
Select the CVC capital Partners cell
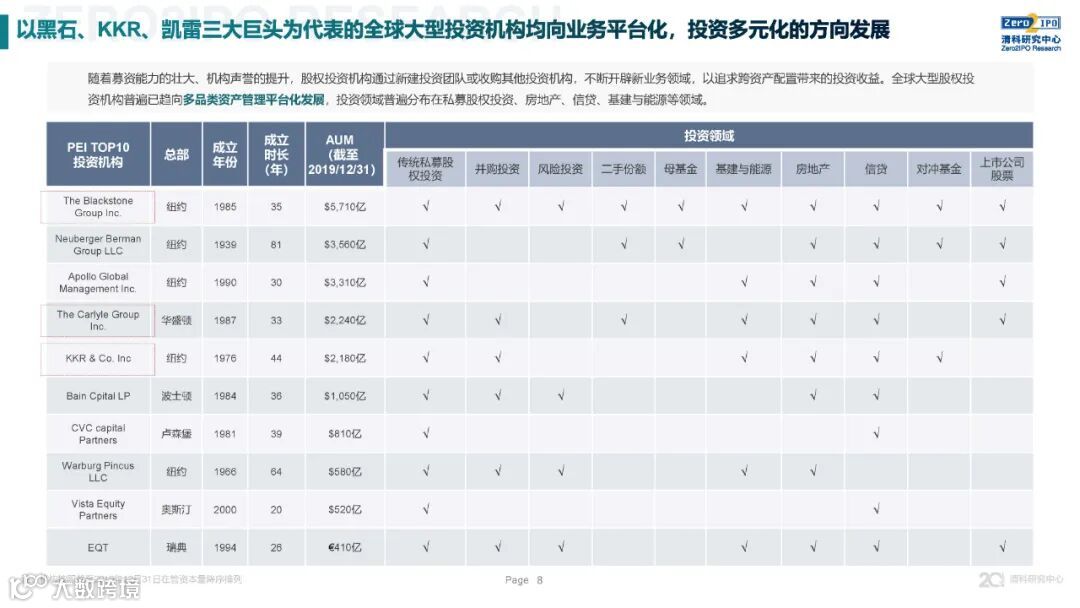tap(98, 434)
